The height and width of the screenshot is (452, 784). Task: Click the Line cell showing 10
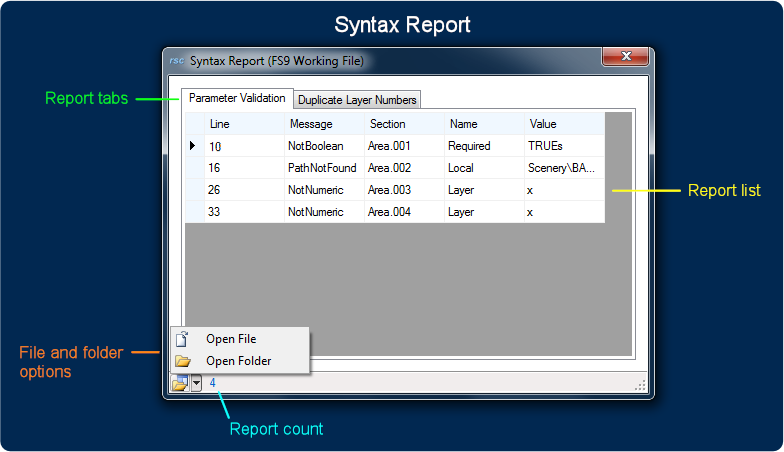pyautogui.click(x=244, y=146)
